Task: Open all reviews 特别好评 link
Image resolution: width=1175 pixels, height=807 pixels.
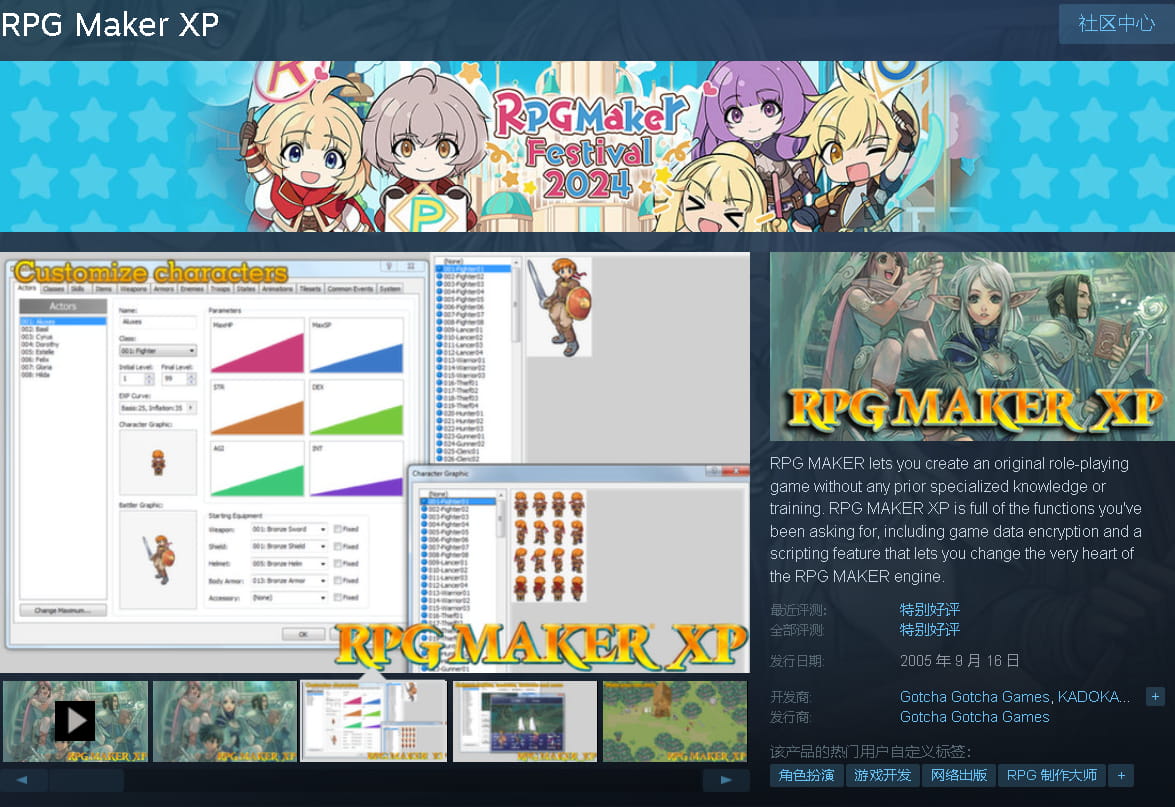Action: 929,630
